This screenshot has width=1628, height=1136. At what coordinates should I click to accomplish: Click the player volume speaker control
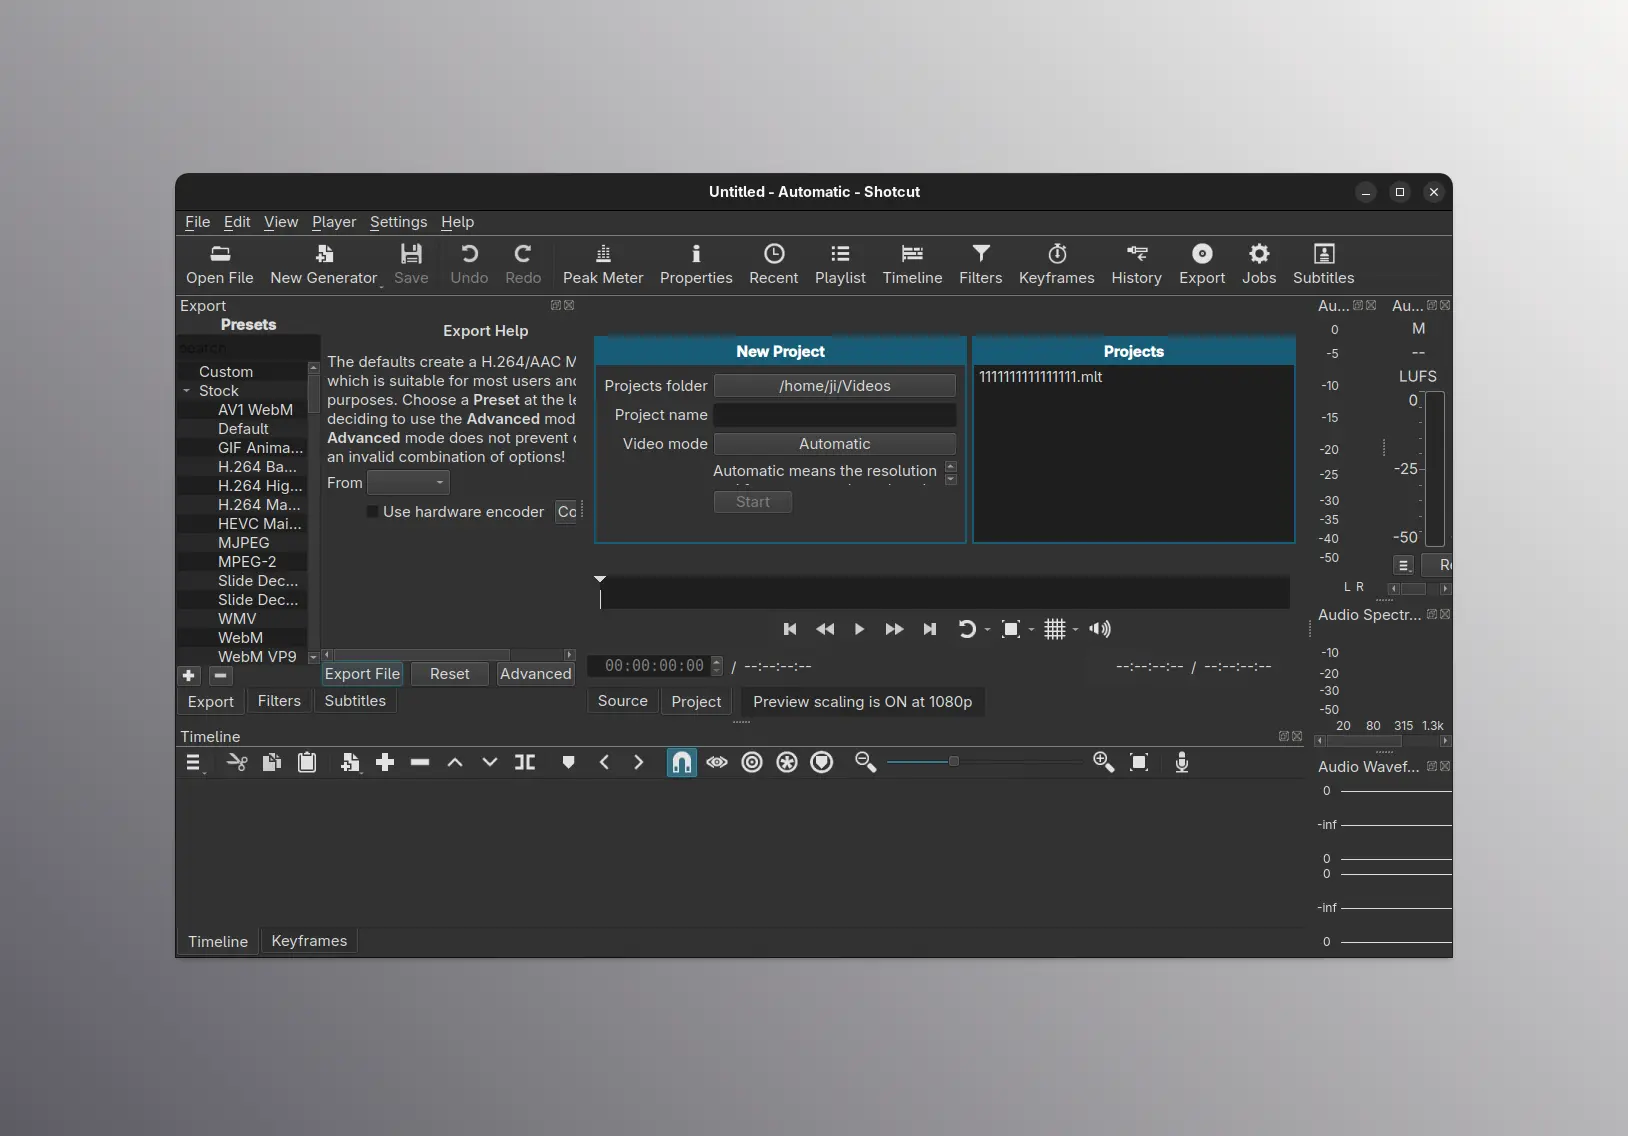tap(1100, 629)
